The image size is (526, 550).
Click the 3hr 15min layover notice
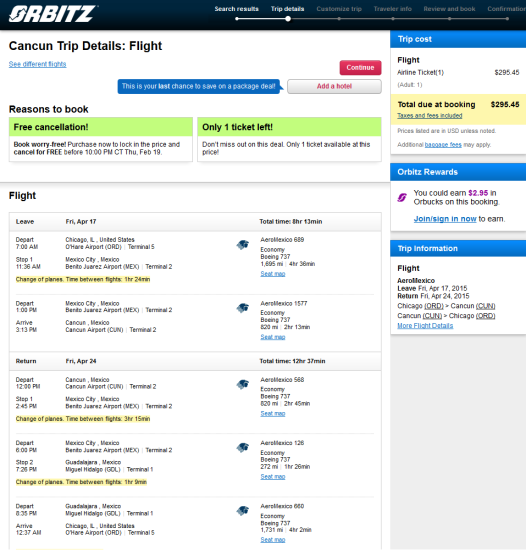click(83, 419)
